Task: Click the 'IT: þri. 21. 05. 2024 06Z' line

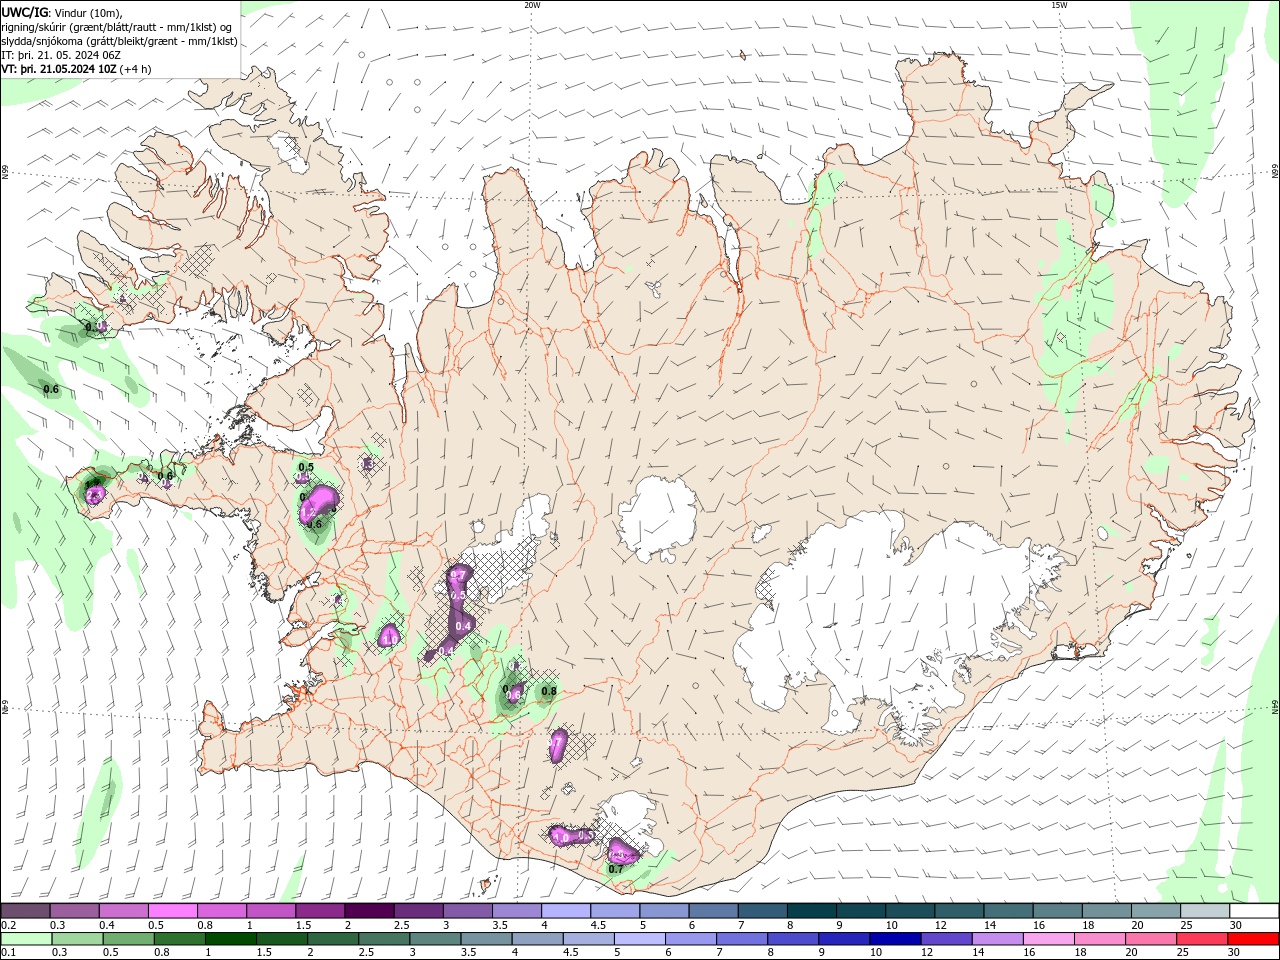Action: pyautogui.click(x=62, y=55)
